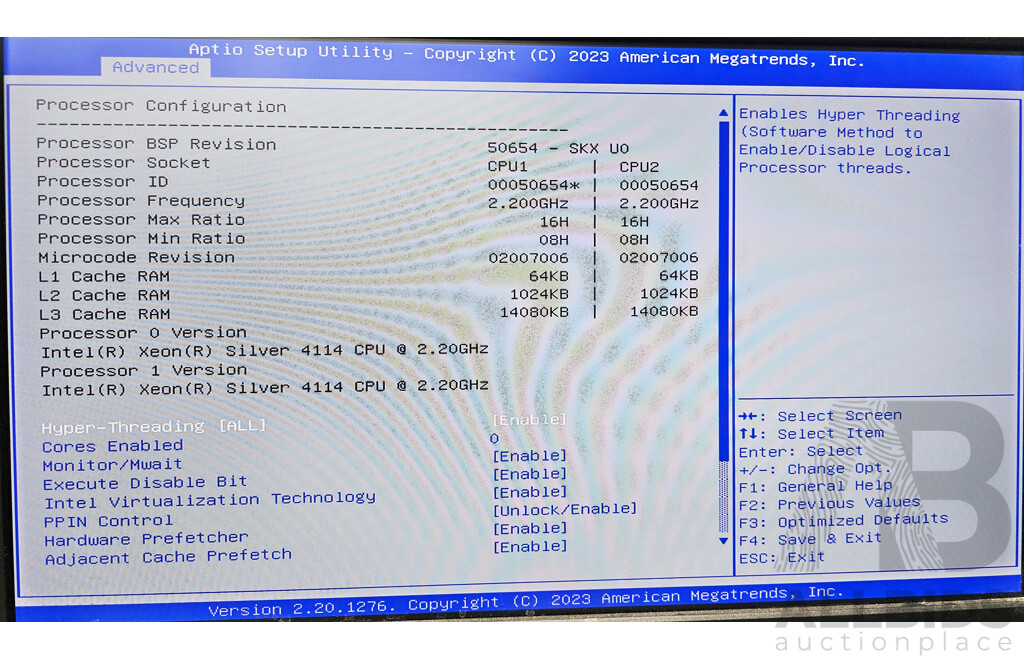Switch to the Advanced tab
The width and height of the screenshot is (1024, 660).
click(155, 67)
